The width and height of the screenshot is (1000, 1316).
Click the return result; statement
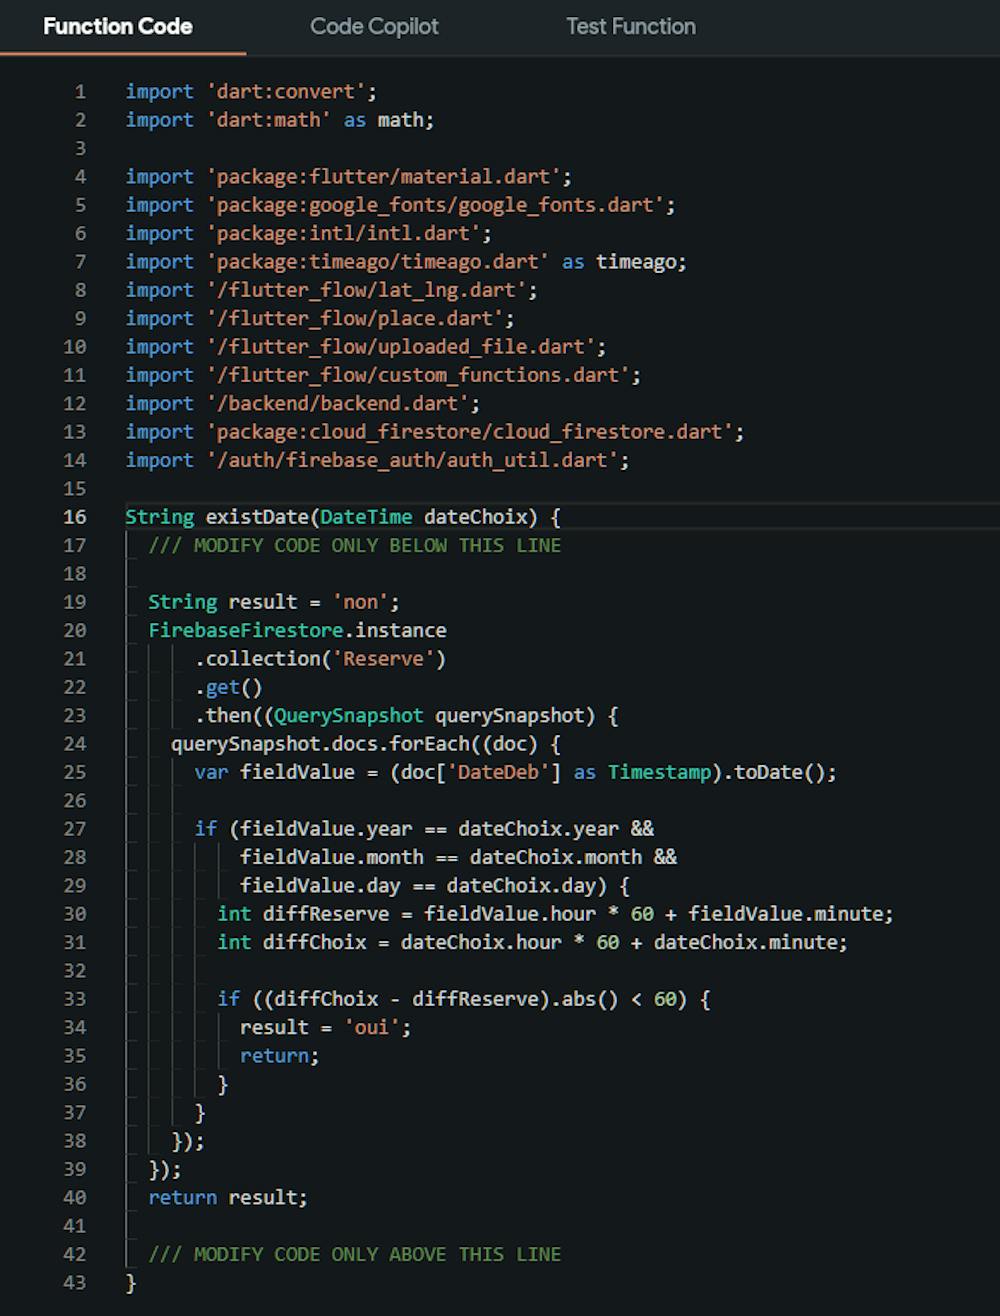click(228, 1197)
